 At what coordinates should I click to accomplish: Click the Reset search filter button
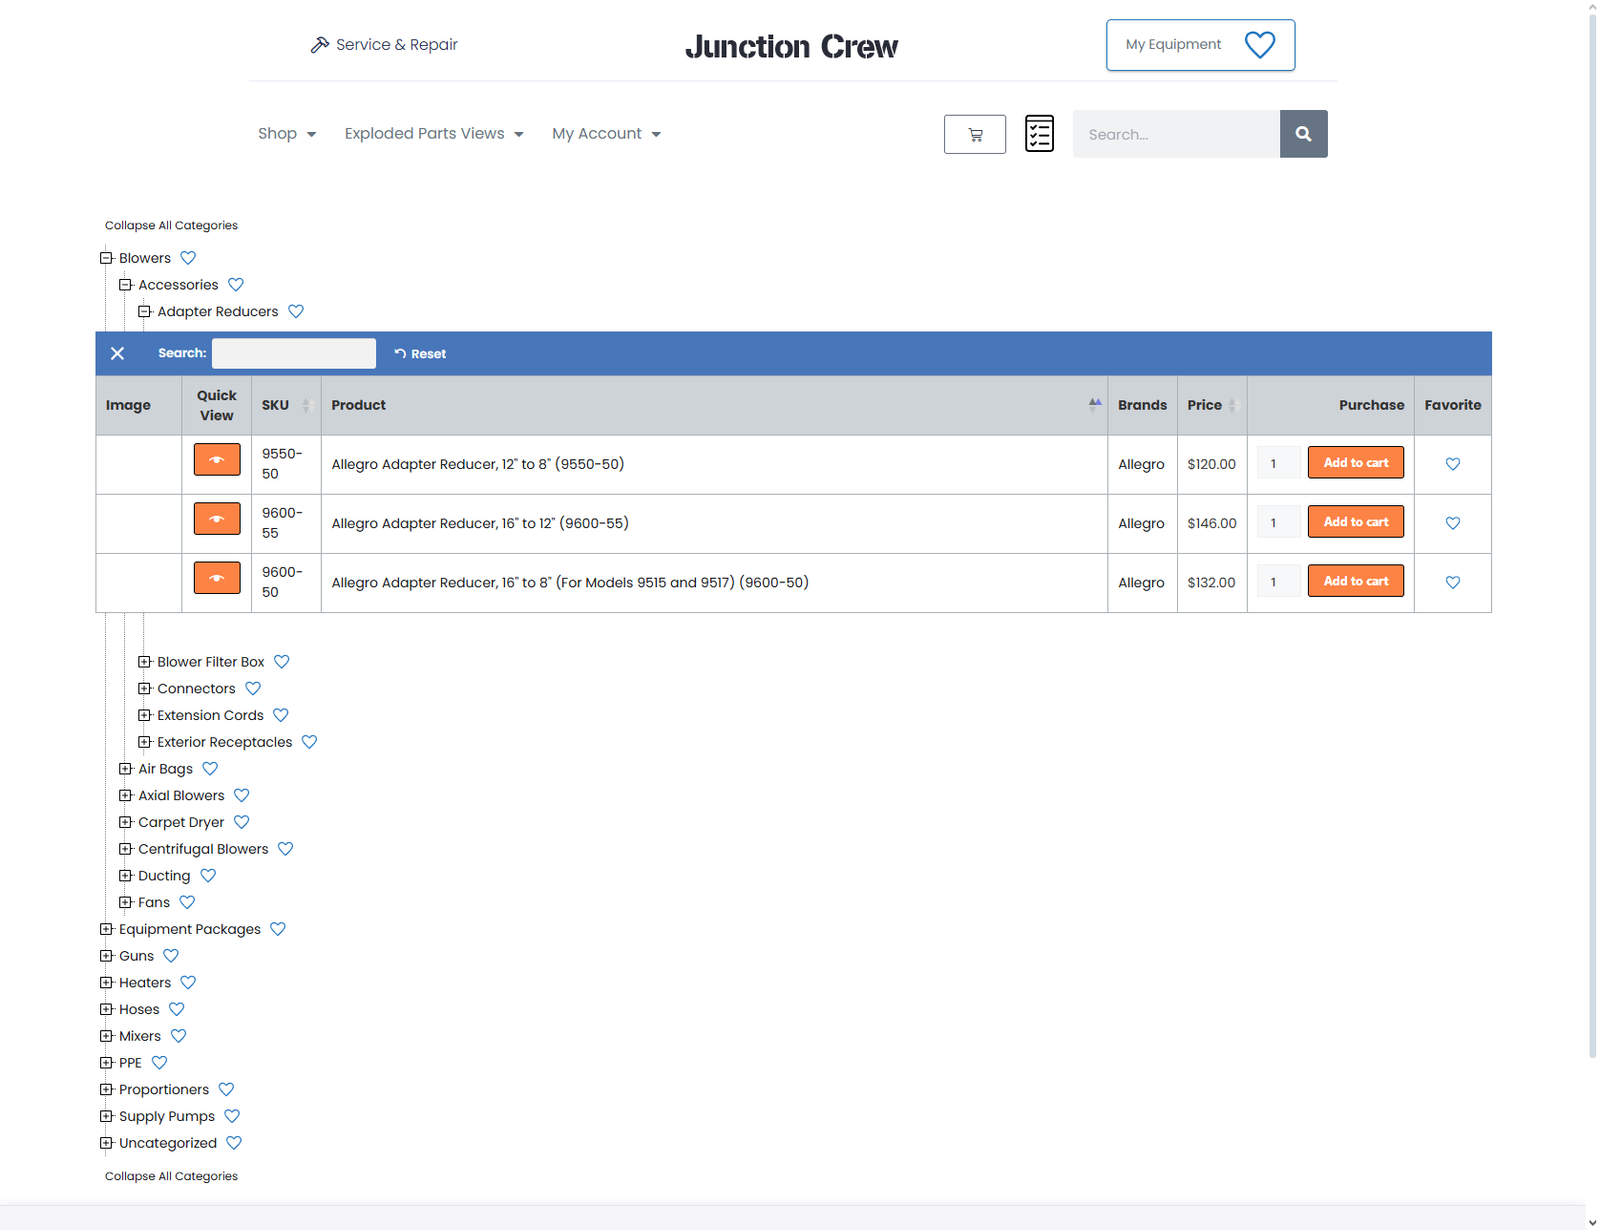click(x=420, y=354)
